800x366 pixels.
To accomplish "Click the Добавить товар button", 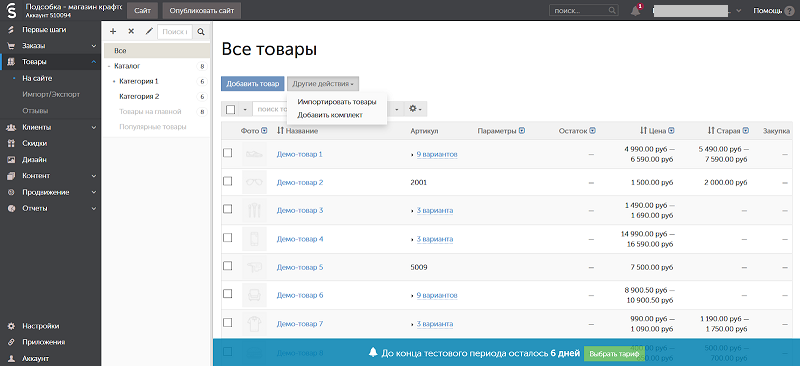I will (x=253, y=84).
